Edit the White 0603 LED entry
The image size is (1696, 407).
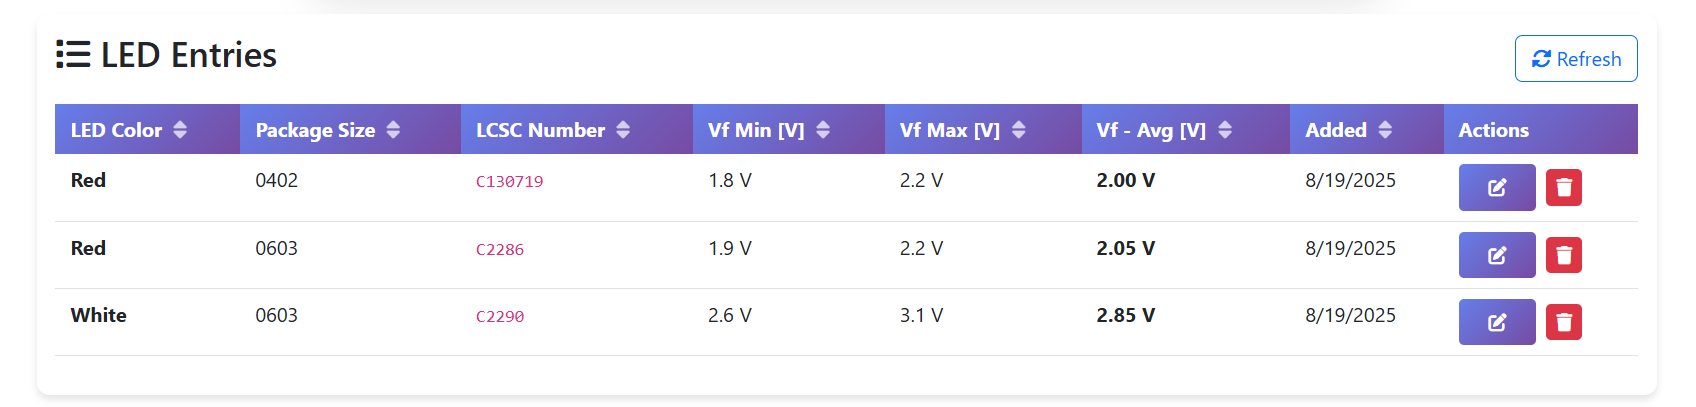(1496, 322)
